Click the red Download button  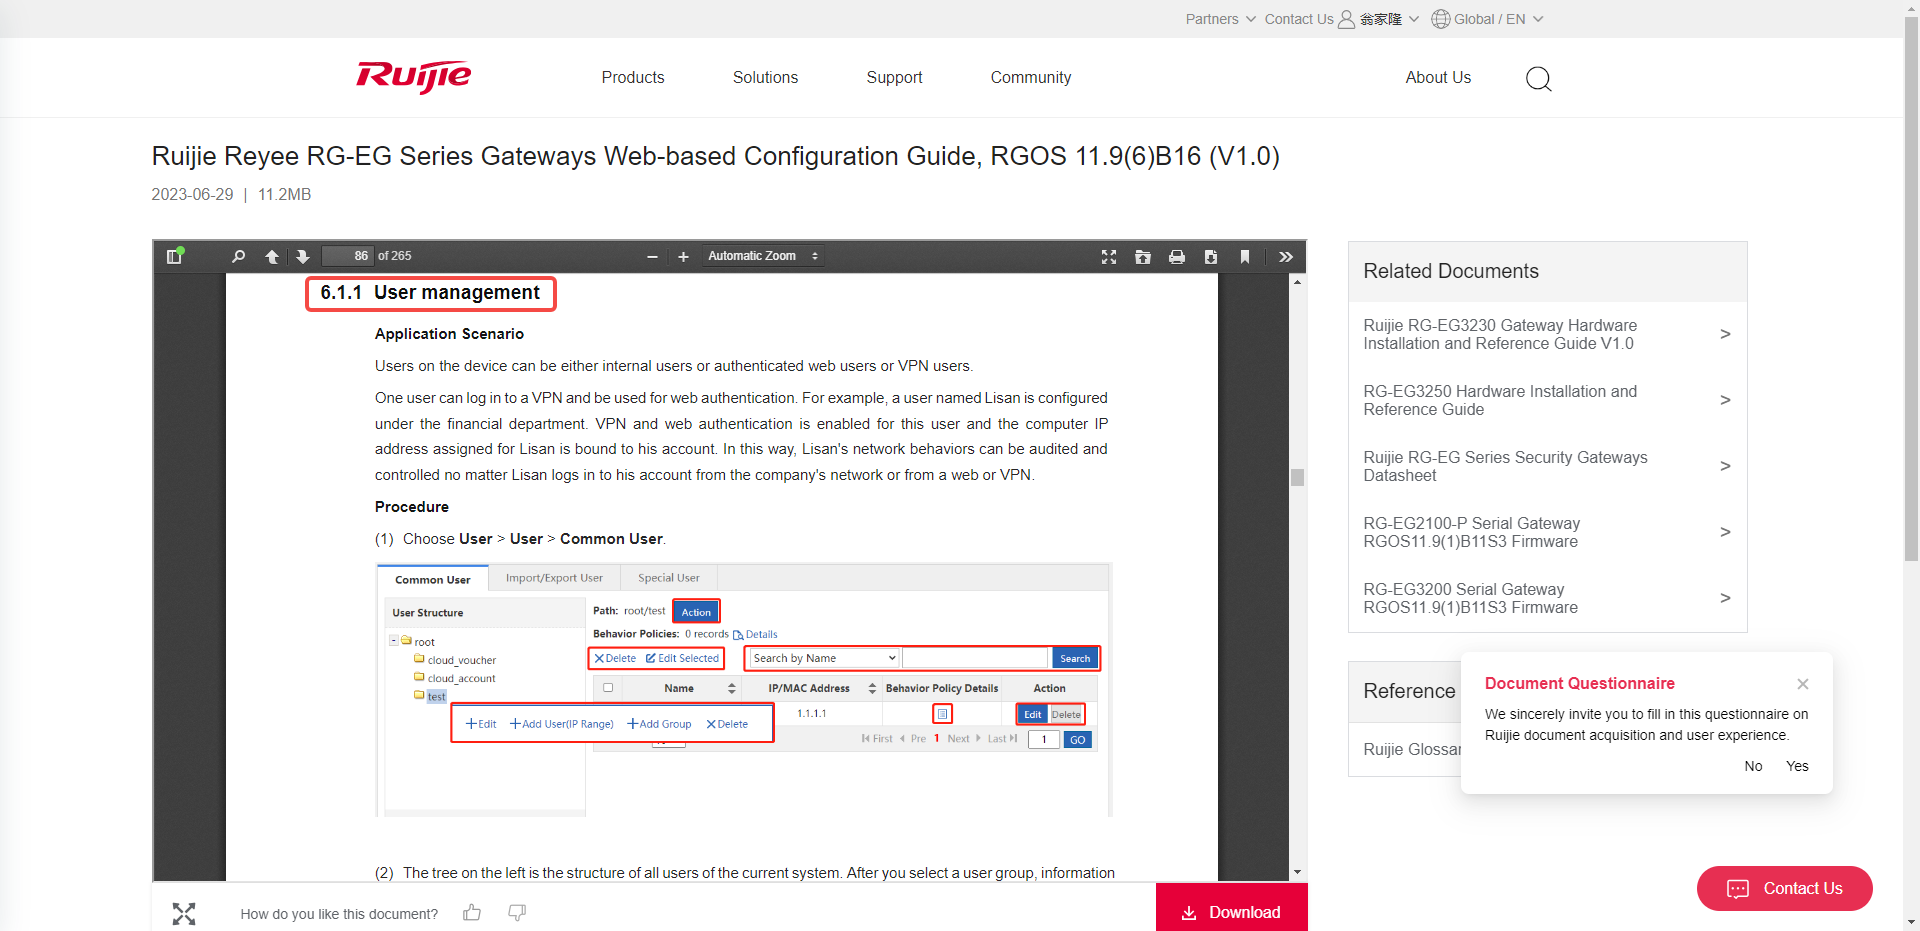click(x=1231, y=909)
